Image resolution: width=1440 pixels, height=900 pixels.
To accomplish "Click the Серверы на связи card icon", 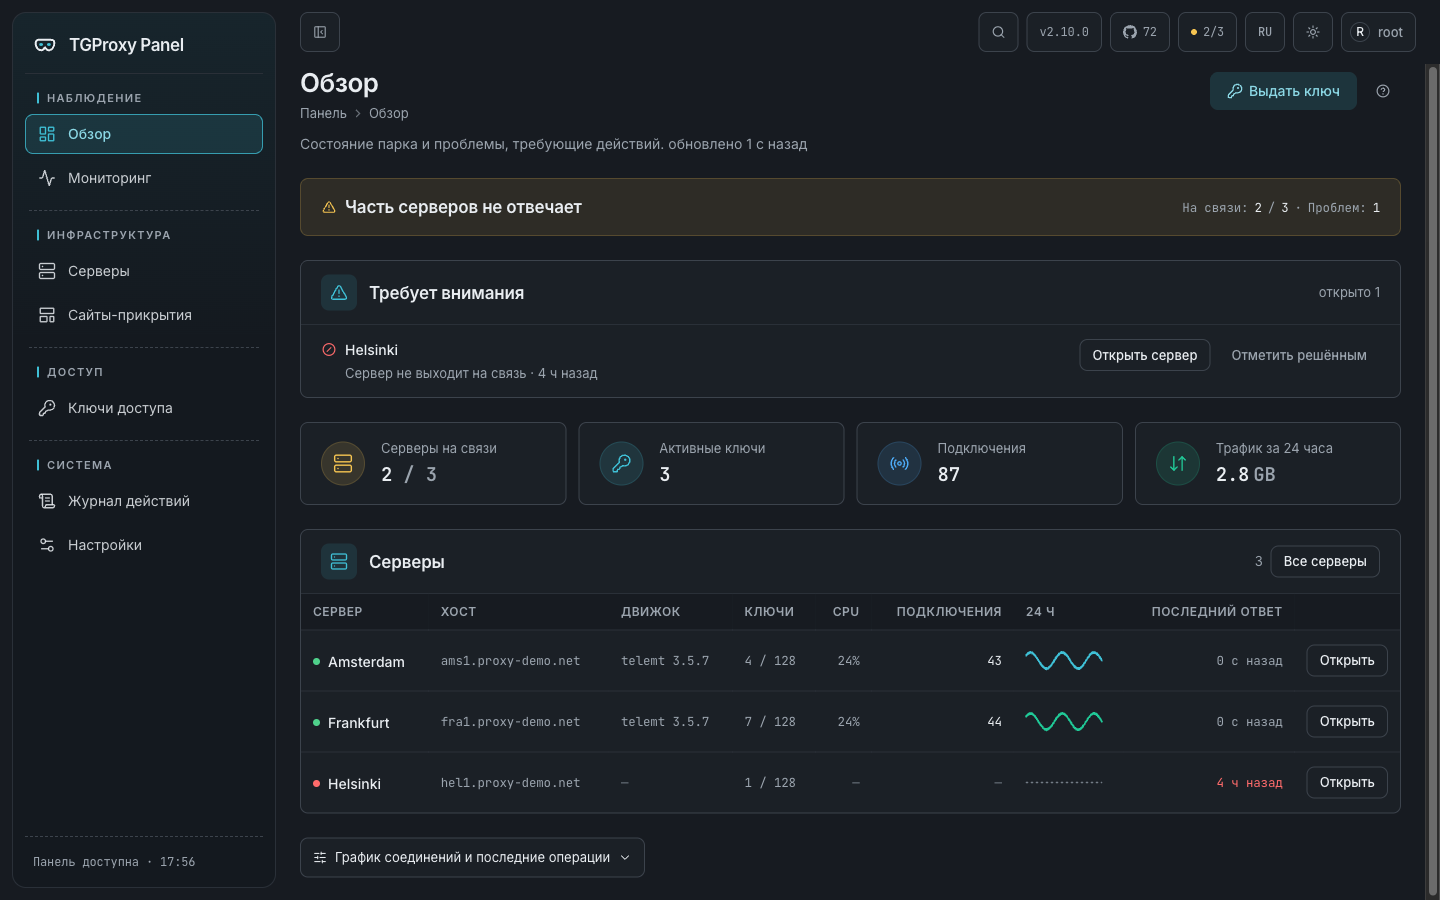I will (x=343, y=464).
